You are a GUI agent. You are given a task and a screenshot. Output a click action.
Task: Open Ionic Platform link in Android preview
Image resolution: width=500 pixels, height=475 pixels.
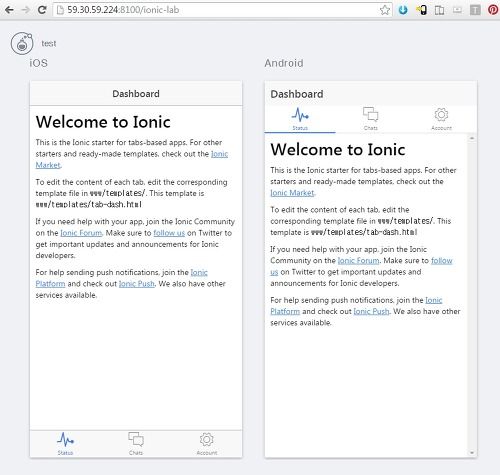click(x=285, y=311)
